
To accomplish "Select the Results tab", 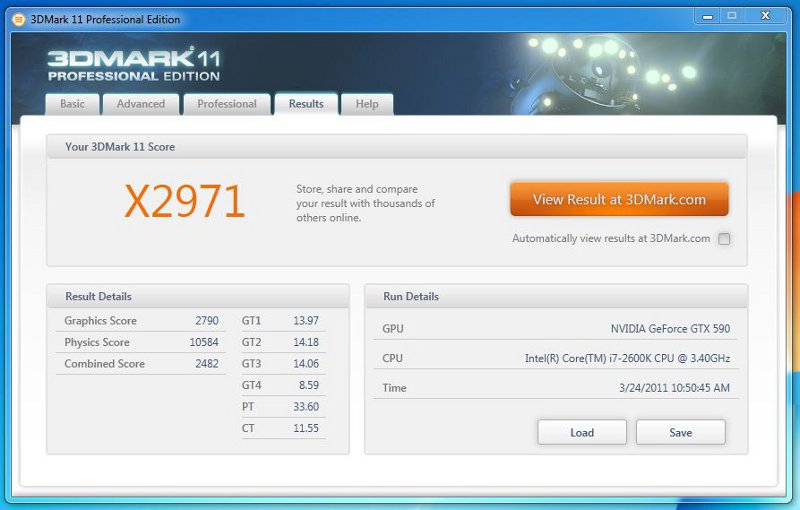I will tap(306, 104).
